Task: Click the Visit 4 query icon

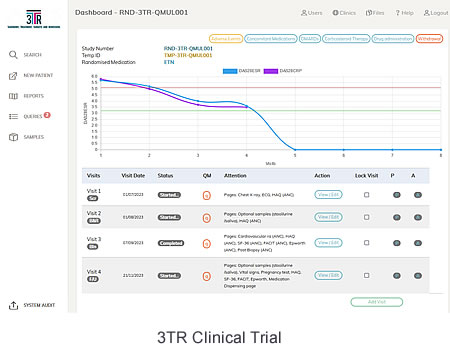Action: pos(207,276)
